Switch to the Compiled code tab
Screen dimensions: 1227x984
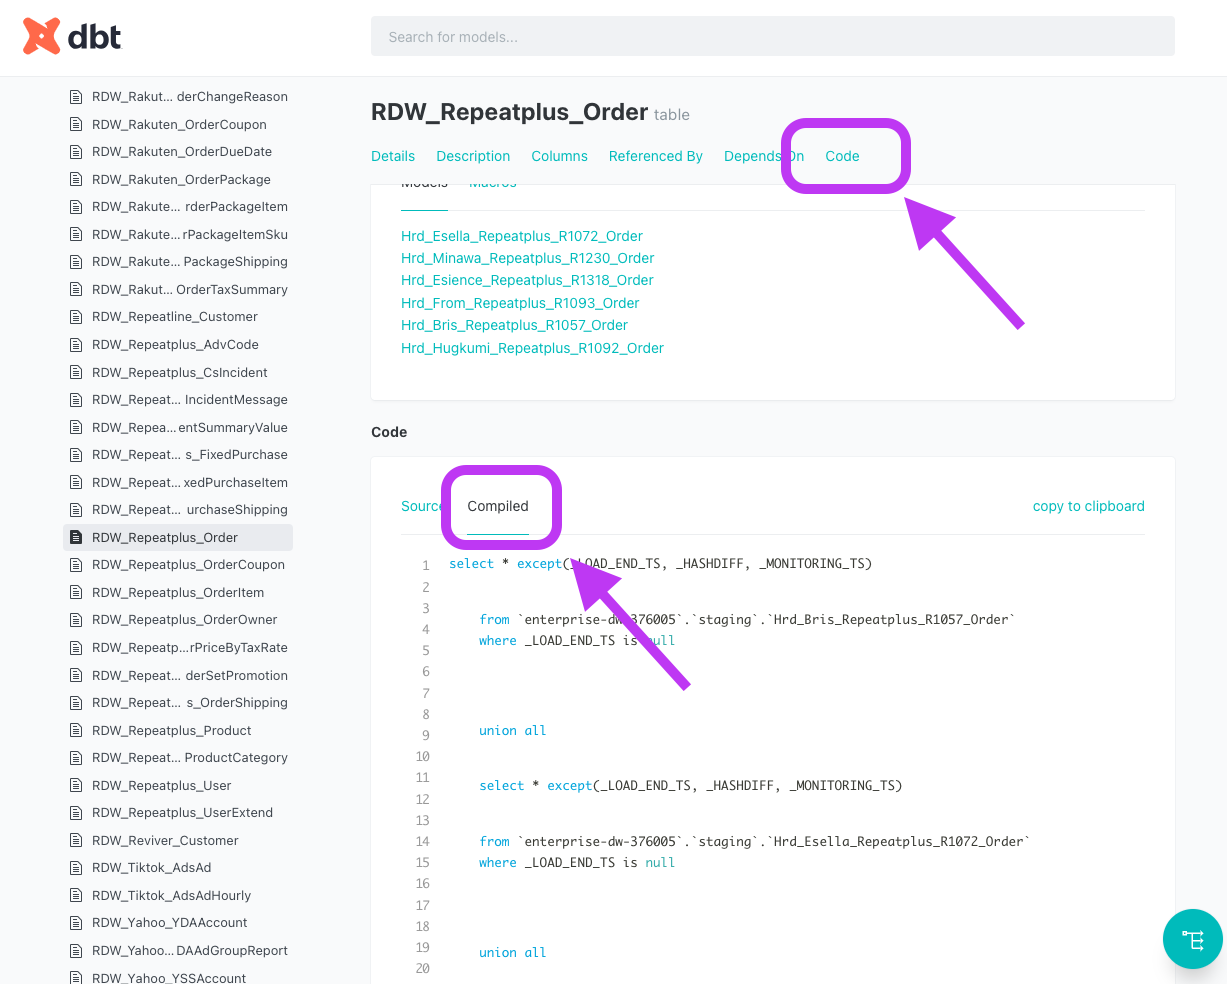498,506
